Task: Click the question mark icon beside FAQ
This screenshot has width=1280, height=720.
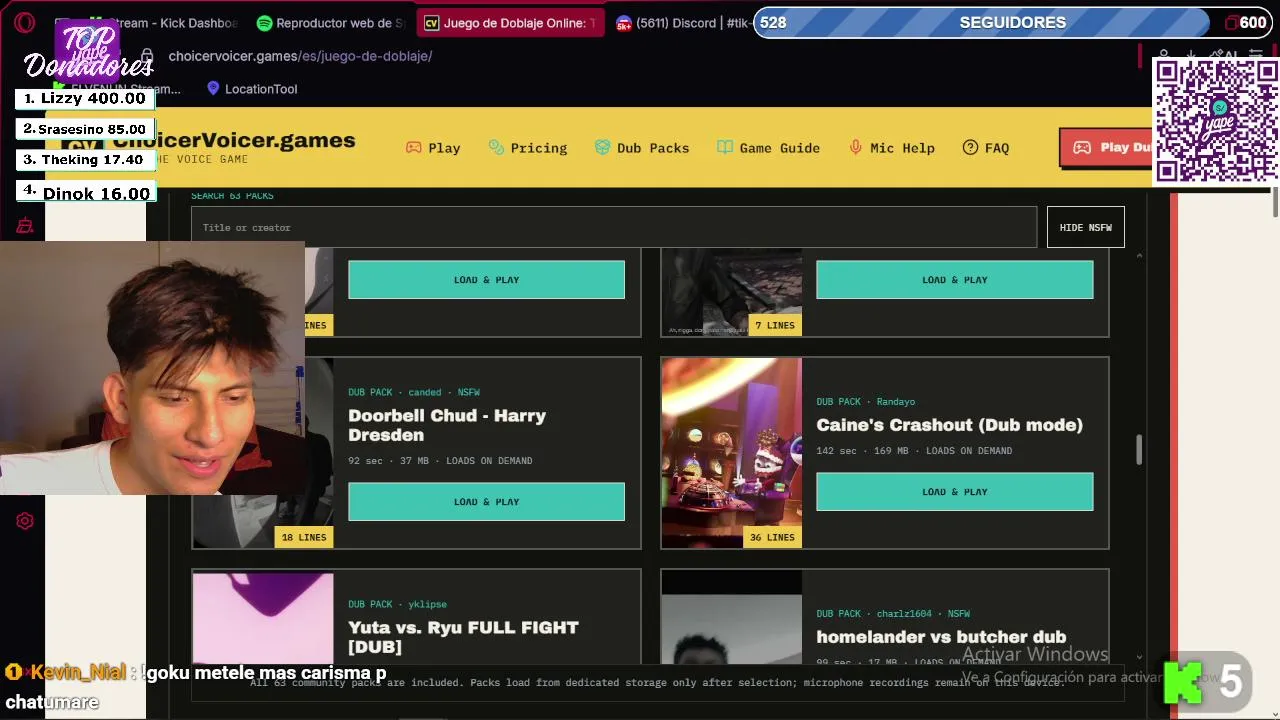Action: pos(970,147)
